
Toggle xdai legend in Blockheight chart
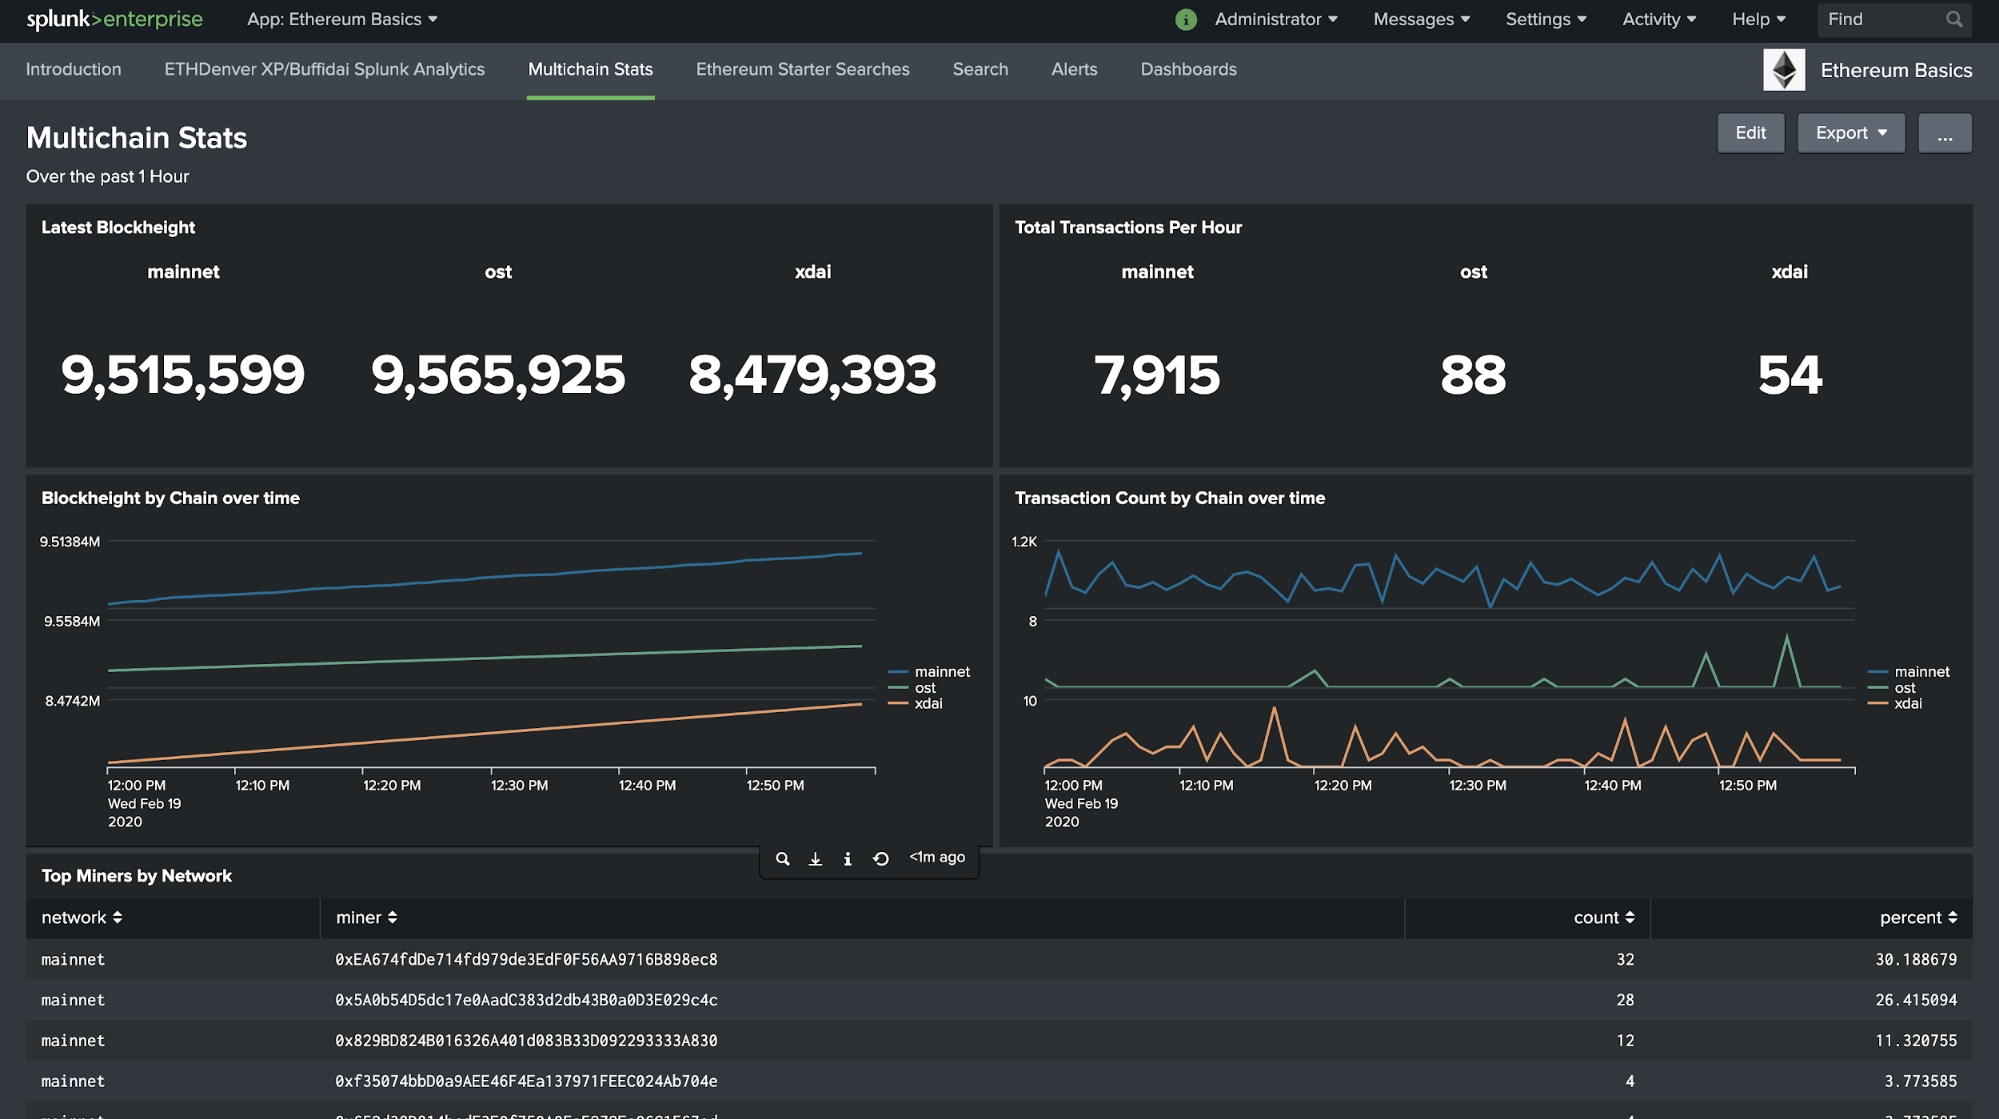point(915,703)
